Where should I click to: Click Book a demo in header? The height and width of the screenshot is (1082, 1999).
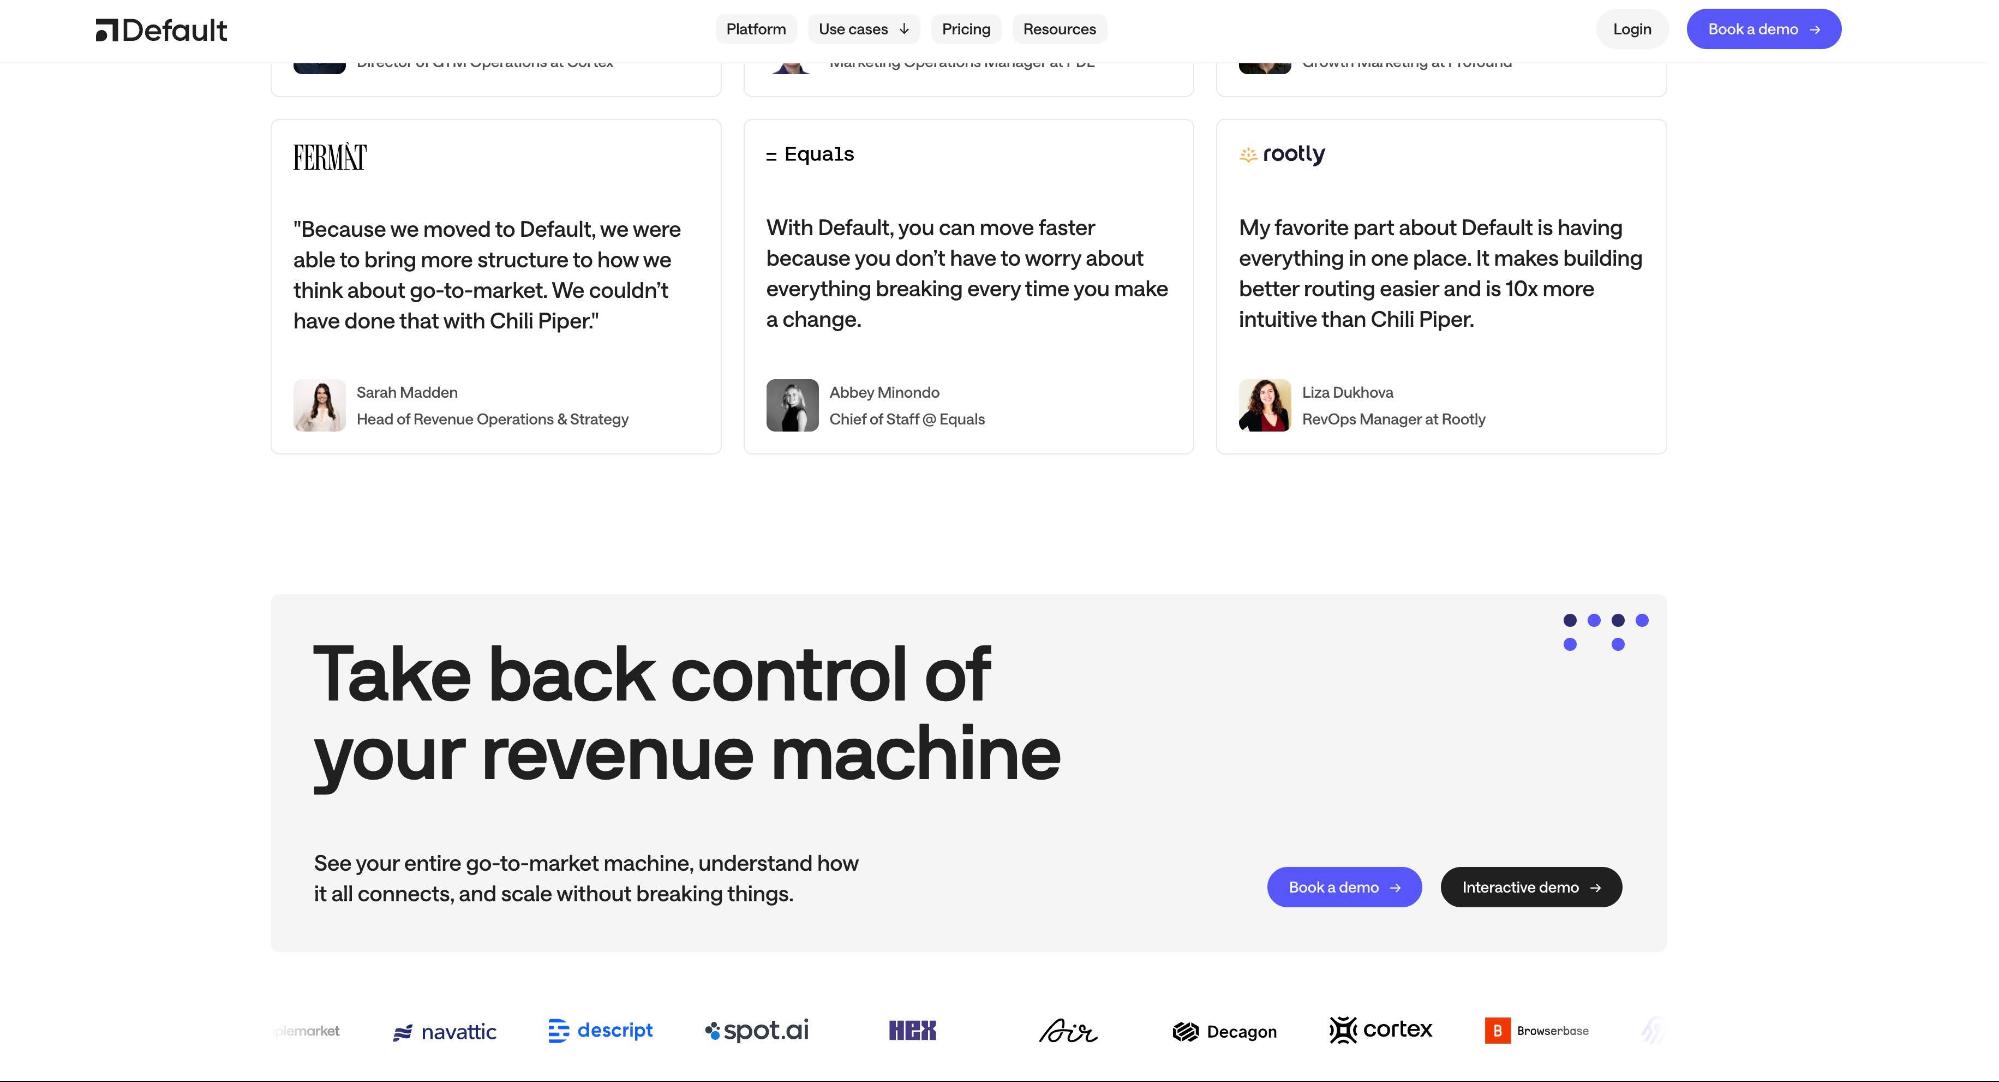pos(1763,29)
